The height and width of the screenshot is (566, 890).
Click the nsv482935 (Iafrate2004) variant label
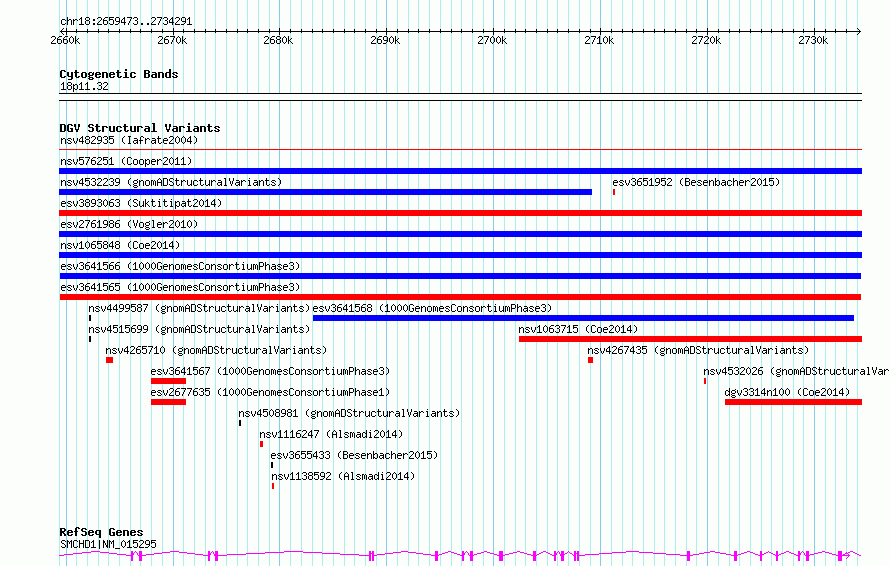pos(129,140)
